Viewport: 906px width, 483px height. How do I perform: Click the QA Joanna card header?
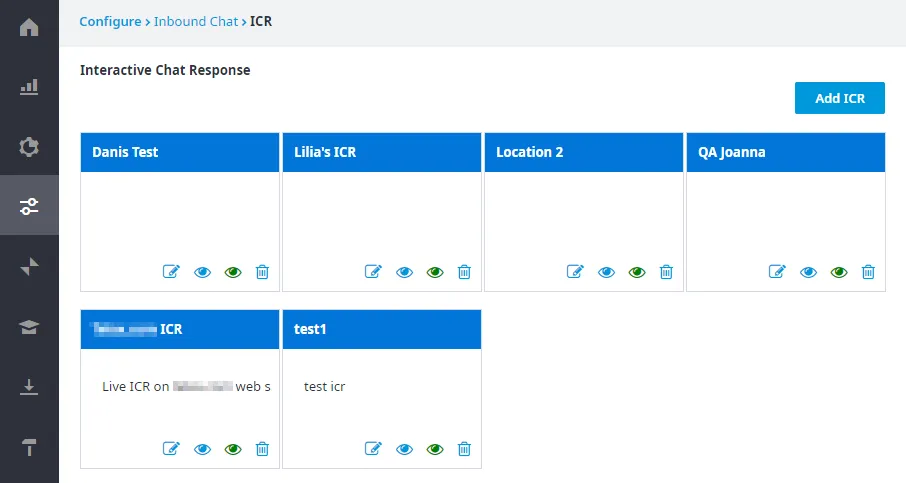pos(786,153)
